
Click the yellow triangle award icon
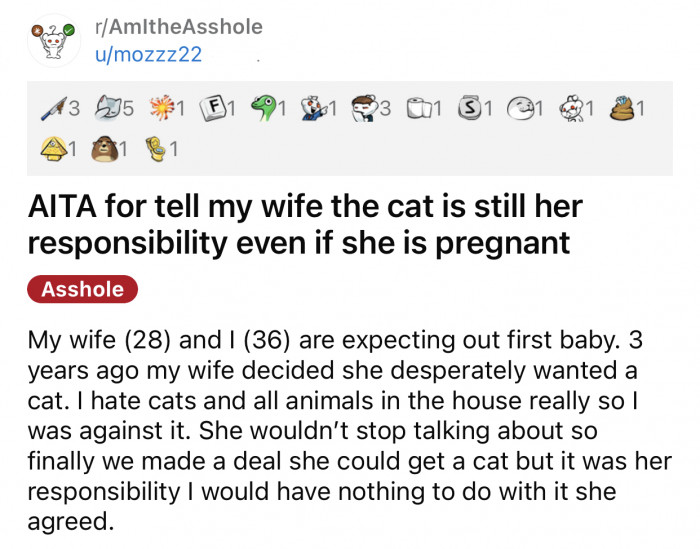[x=48, y=151]
